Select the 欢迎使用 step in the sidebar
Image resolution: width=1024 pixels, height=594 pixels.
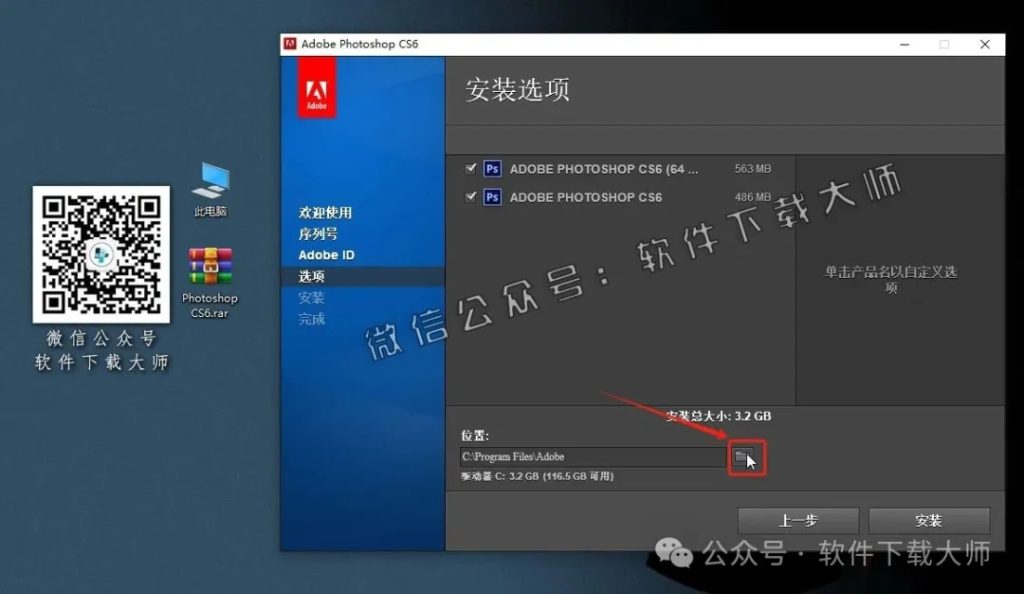[x=325, y=212]
